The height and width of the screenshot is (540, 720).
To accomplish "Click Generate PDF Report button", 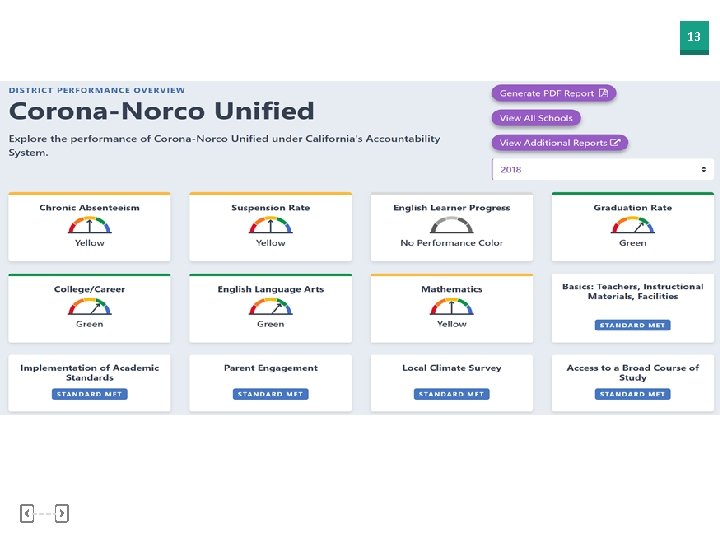I will pyautogui.click(x=554, y=93).
